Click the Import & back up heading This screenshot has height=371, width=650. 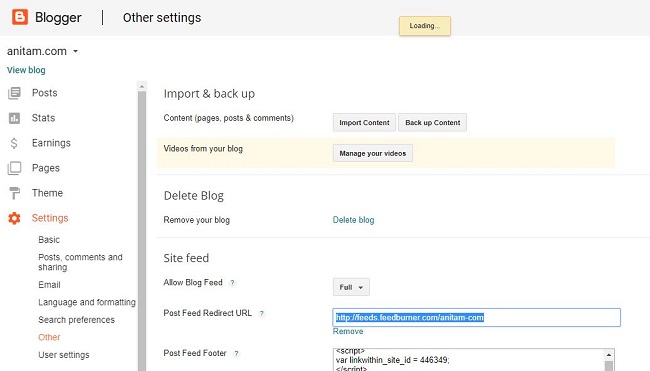pyautogui.click(x=209, y=94)
